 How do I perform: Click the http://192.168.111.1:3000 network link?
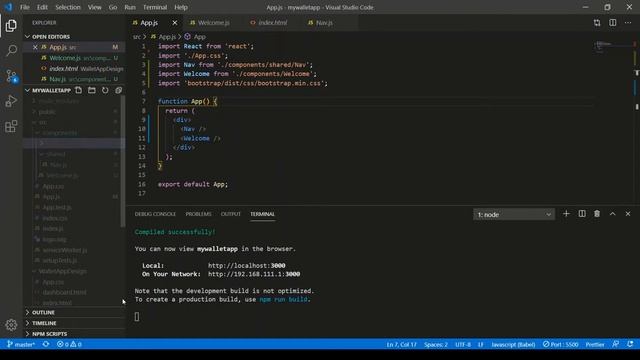tap(254, 274)
